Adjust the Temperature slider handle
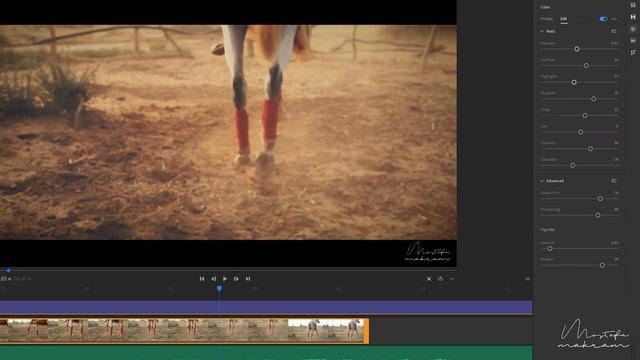The image size is (640, 360). click(x=585, y=116)
